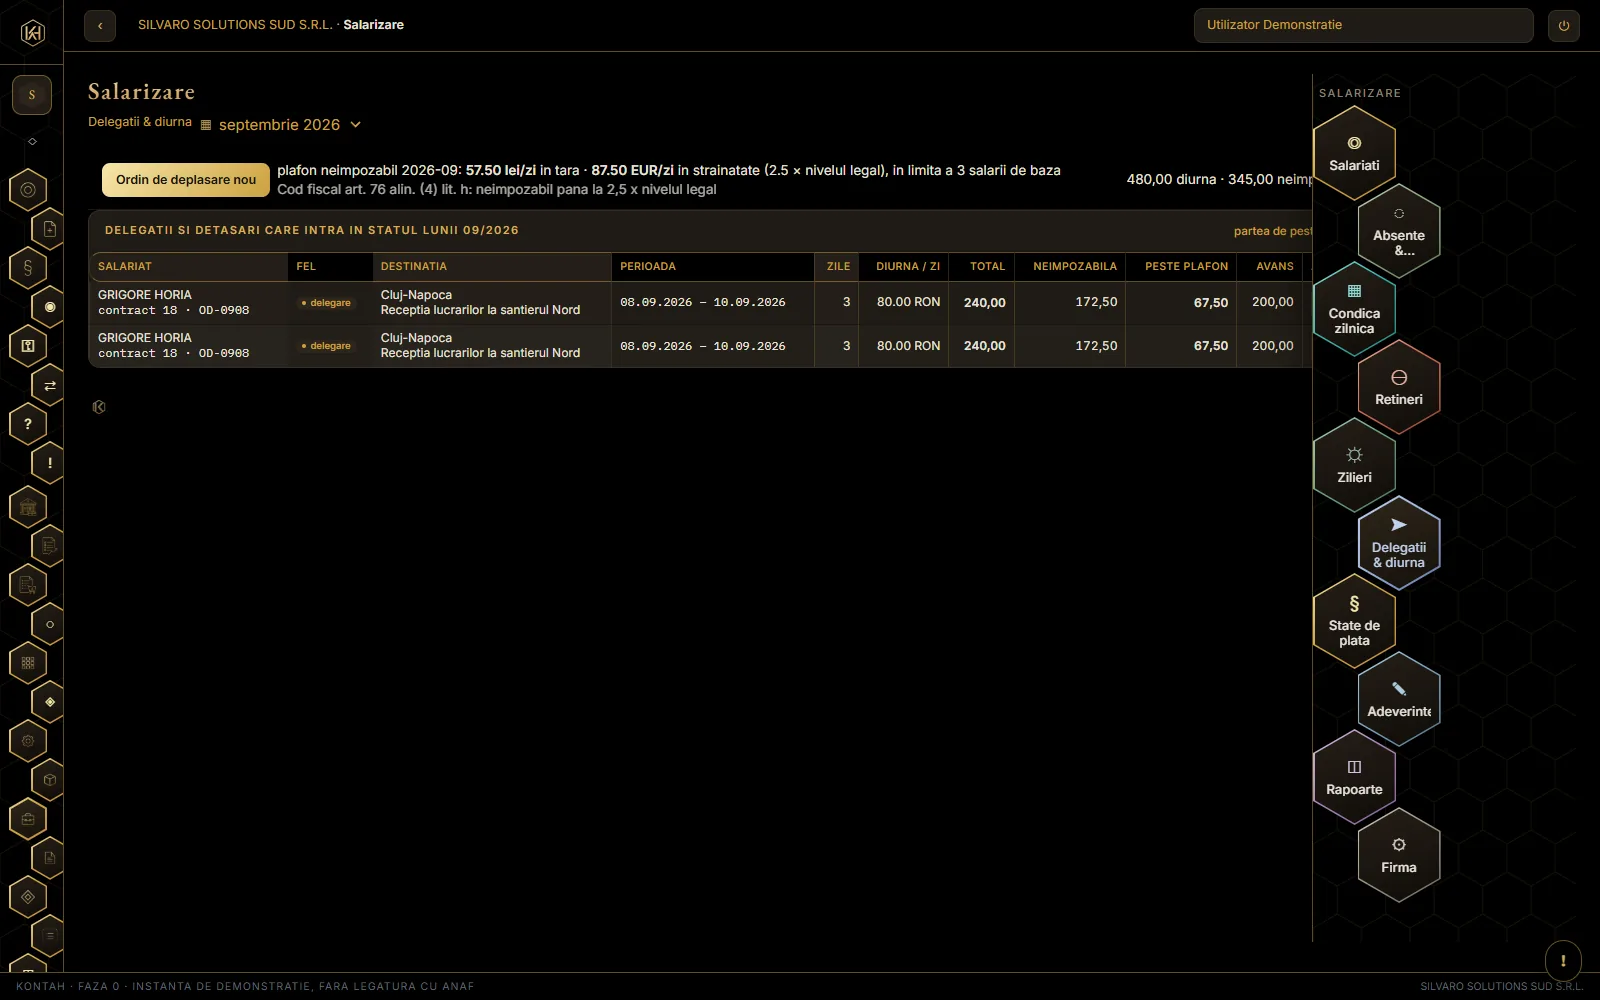1600x1000 pixels.
Task: Click the PESTE PLAFON column header
Action: pos(1181,266)
